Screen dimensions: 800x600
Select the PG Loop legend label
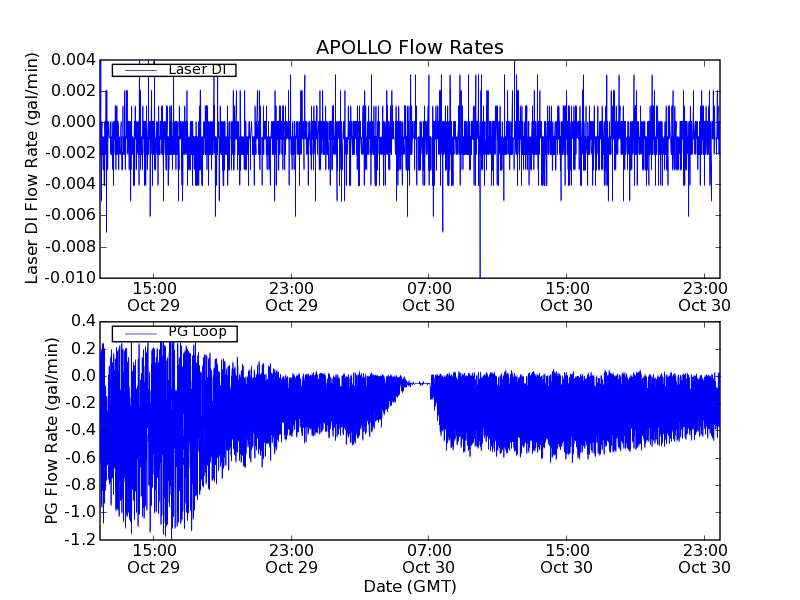pos(197,332)
